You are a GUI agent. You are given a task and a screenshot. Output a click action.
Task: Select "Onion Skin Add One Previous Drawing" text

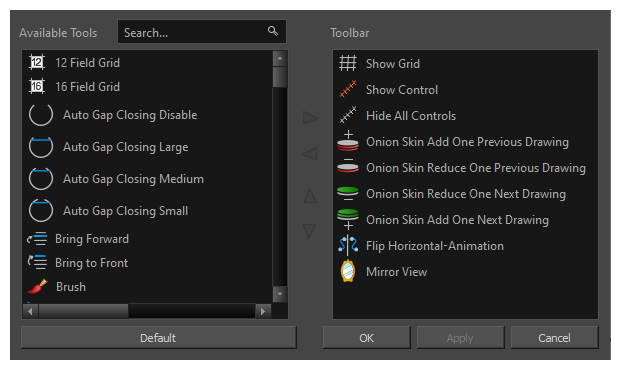pyautogui.click(x=467, y=142)
